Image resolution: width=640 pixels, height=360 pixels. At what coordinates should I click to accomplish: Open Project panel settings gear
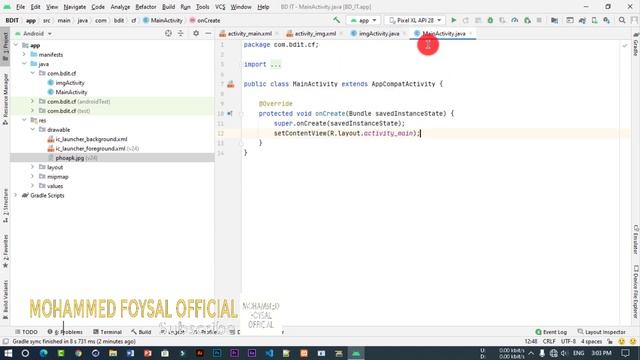[x=196, y=33]
